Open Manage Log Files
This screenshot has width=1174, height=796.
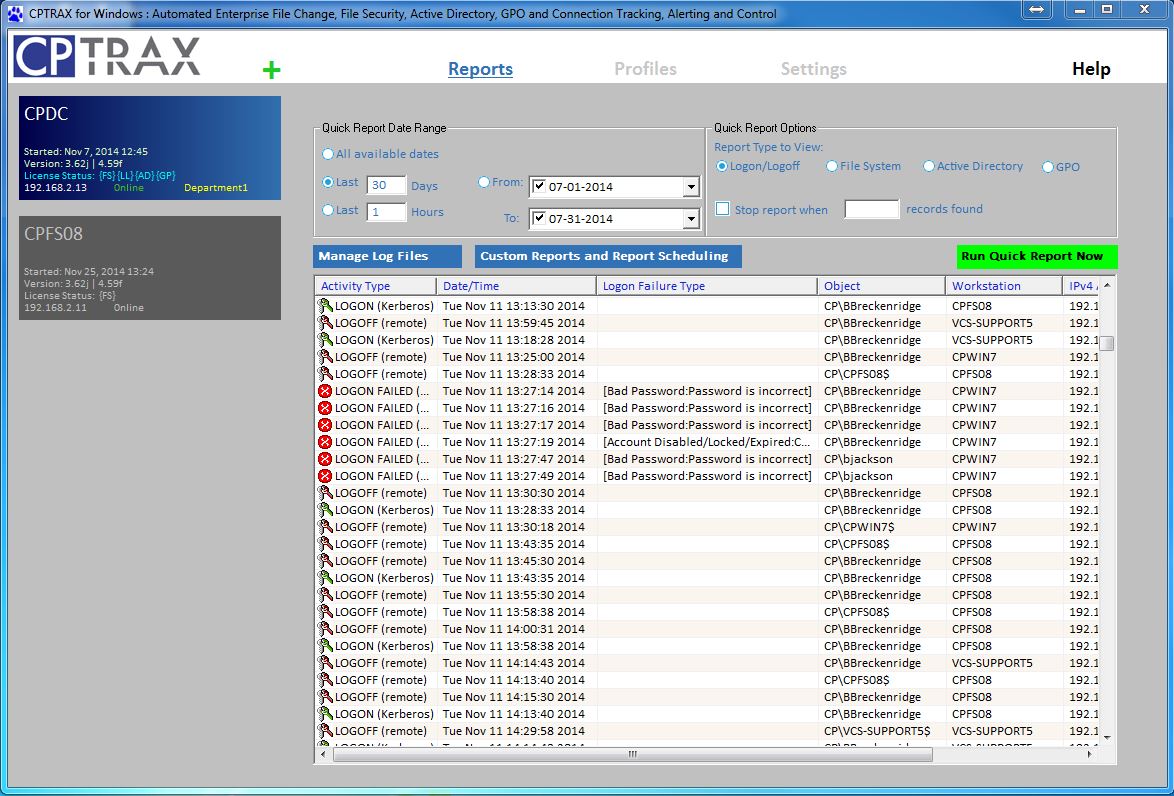click(x=387, y=256)
